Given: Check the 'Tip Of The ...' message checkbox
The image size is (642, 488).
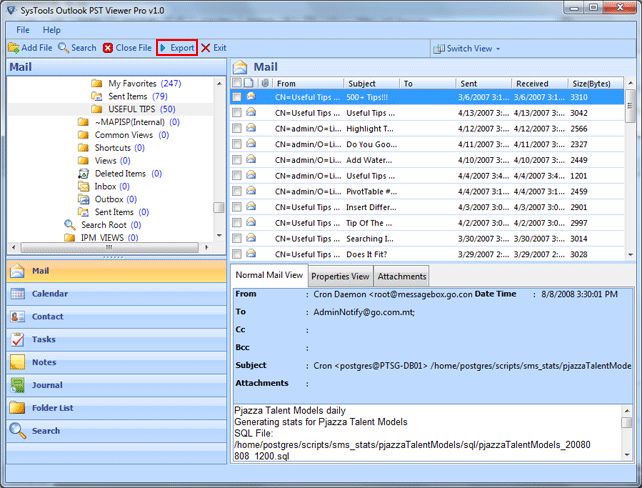Looking at the screenshot, I should (237, 223).
